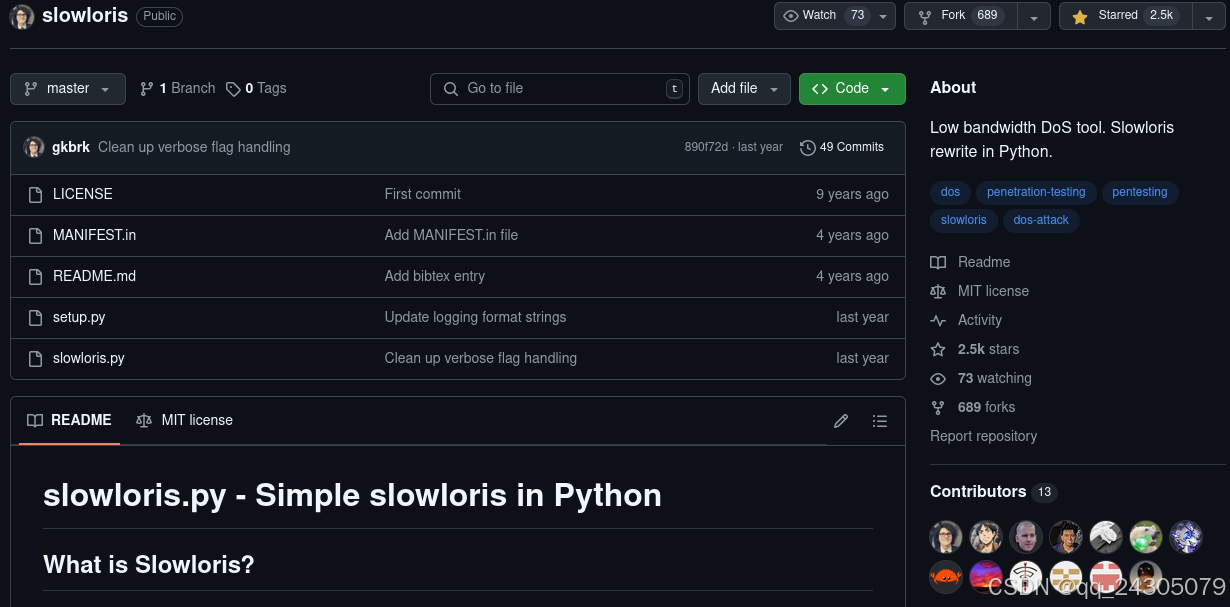Select the 'pentesting' topic tag
The height and width of the screenshot is (607, 1230).
1140,192
